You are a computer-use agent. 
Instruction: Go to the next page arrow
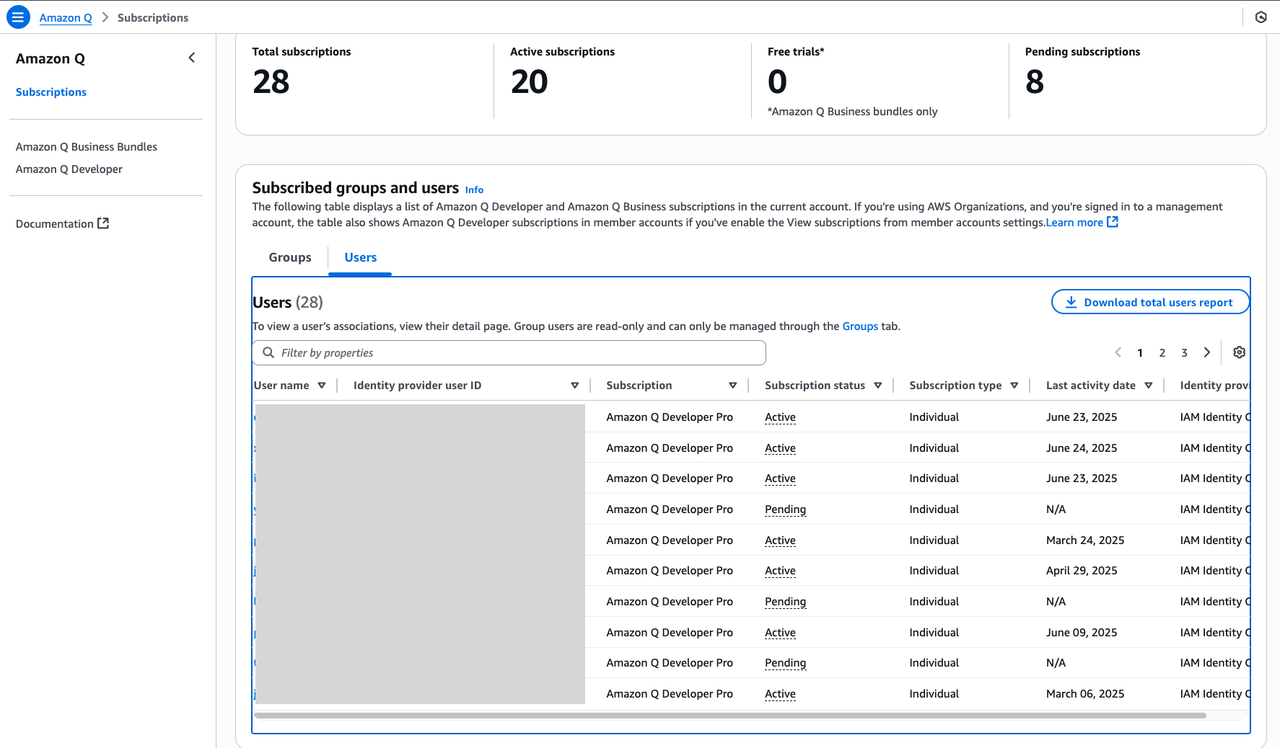(x=1207, y=353)
